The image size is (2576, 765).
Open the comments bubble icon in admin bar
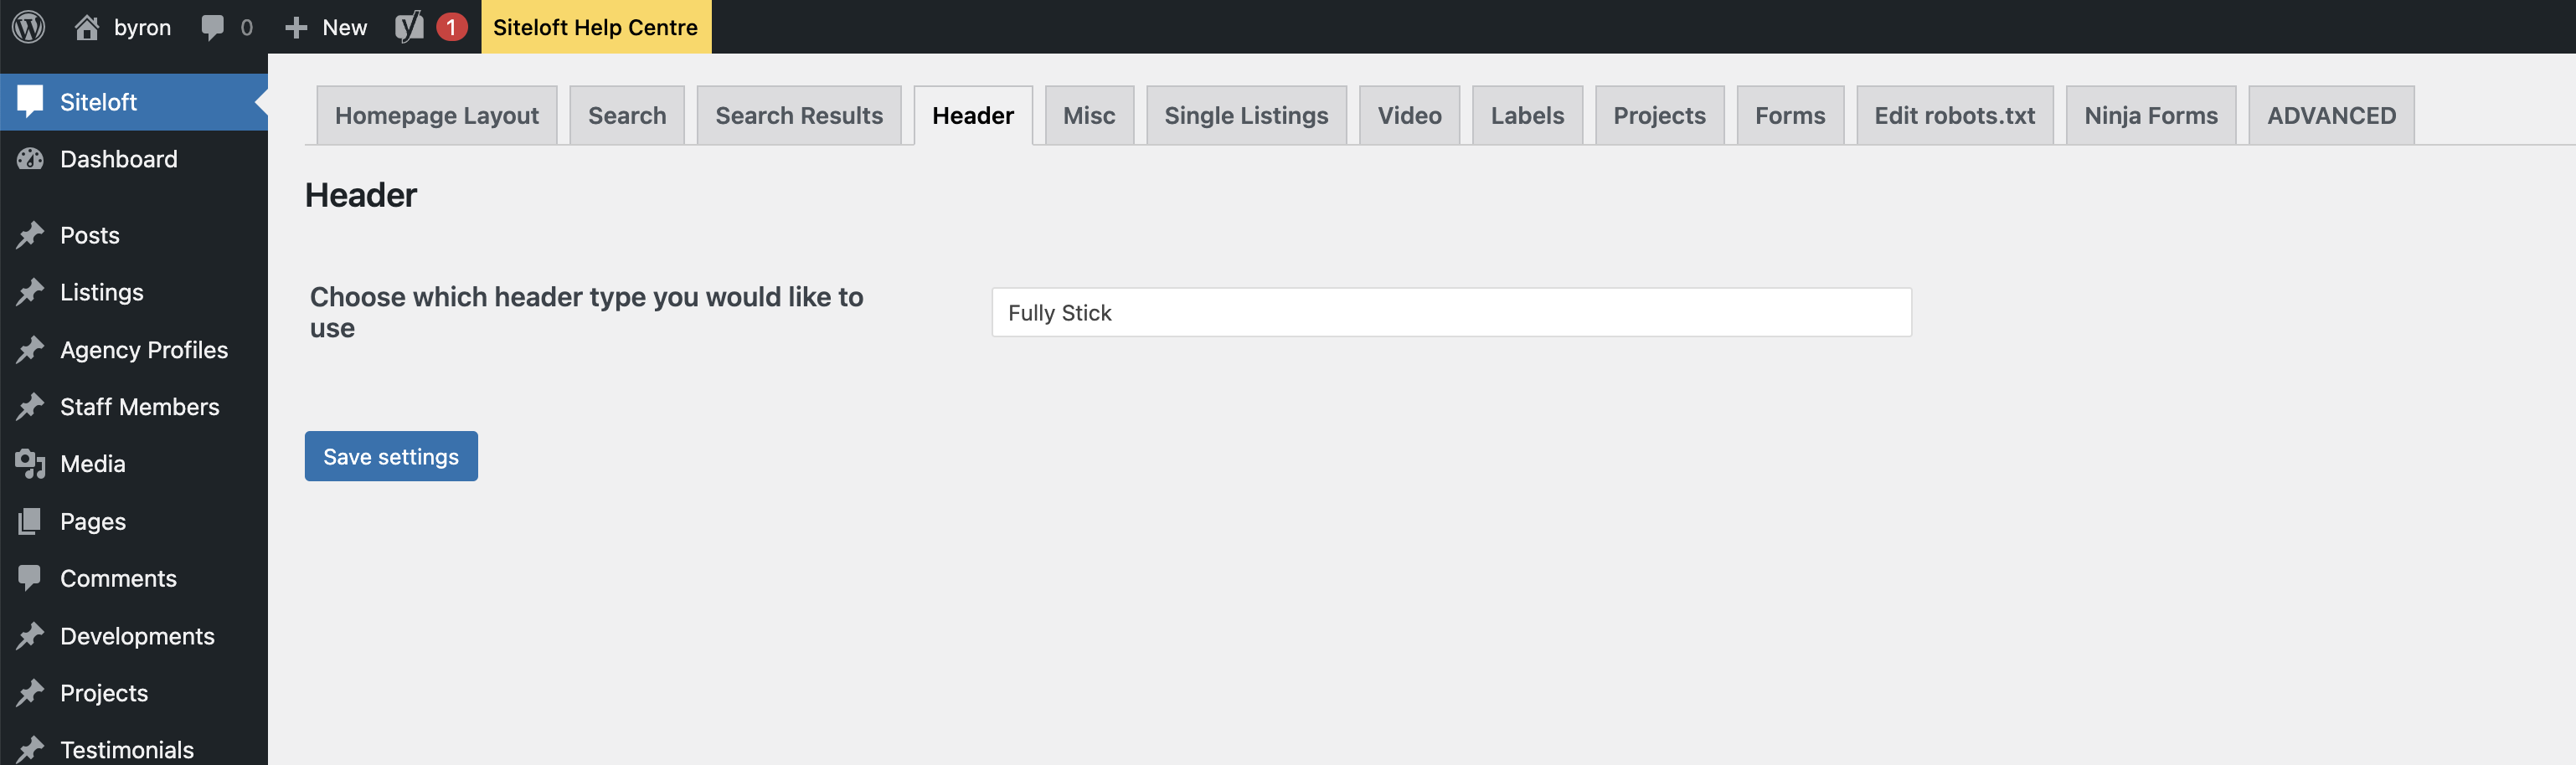tap(212, 28)
